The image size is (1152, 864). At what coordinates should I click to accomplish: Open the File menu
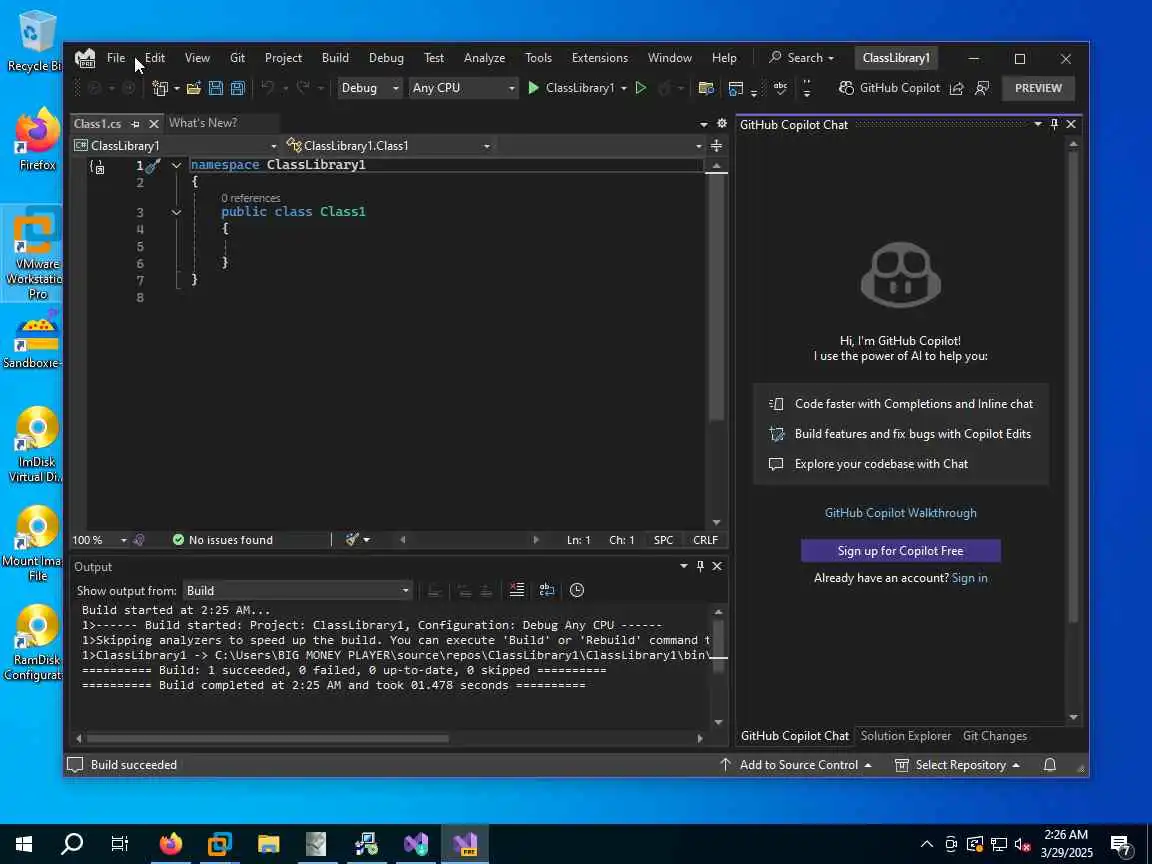click(116, 58)
